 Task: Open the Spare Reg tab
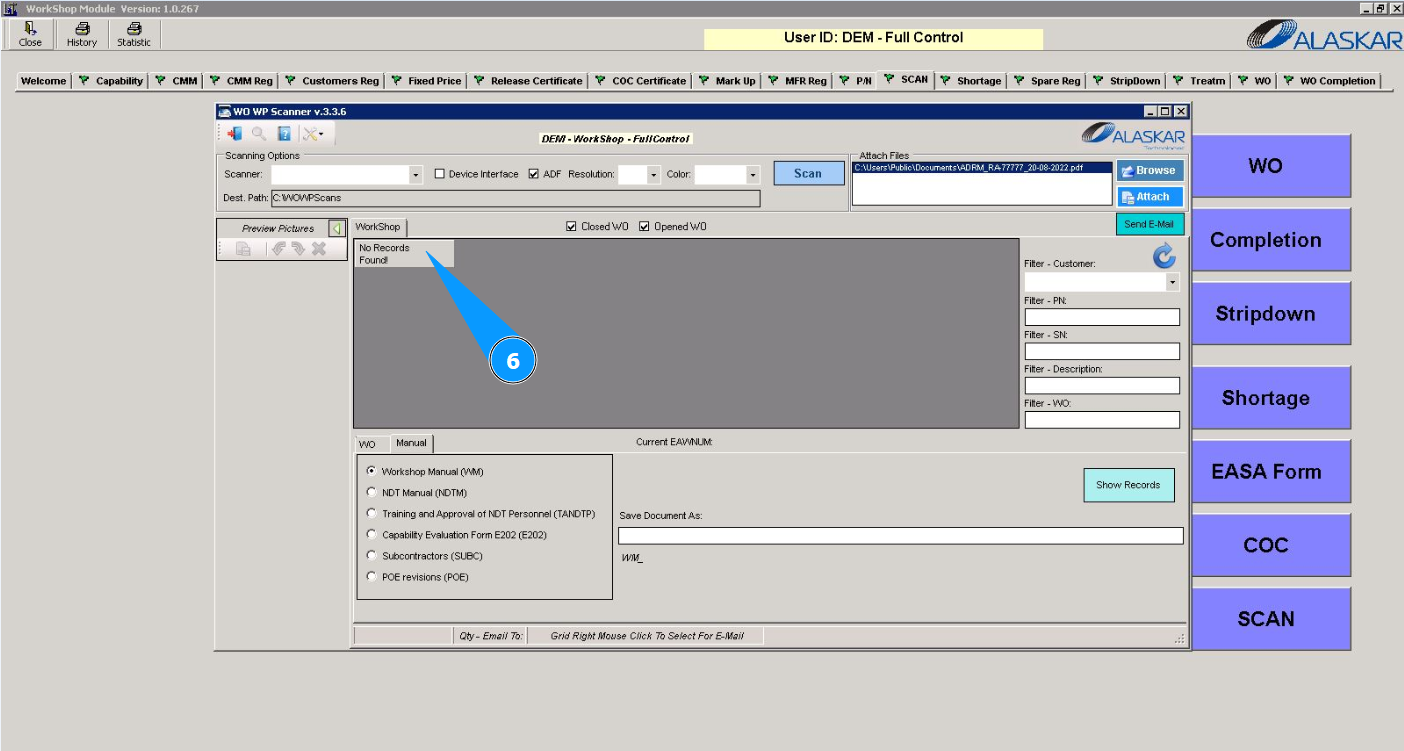(1048, 81)
